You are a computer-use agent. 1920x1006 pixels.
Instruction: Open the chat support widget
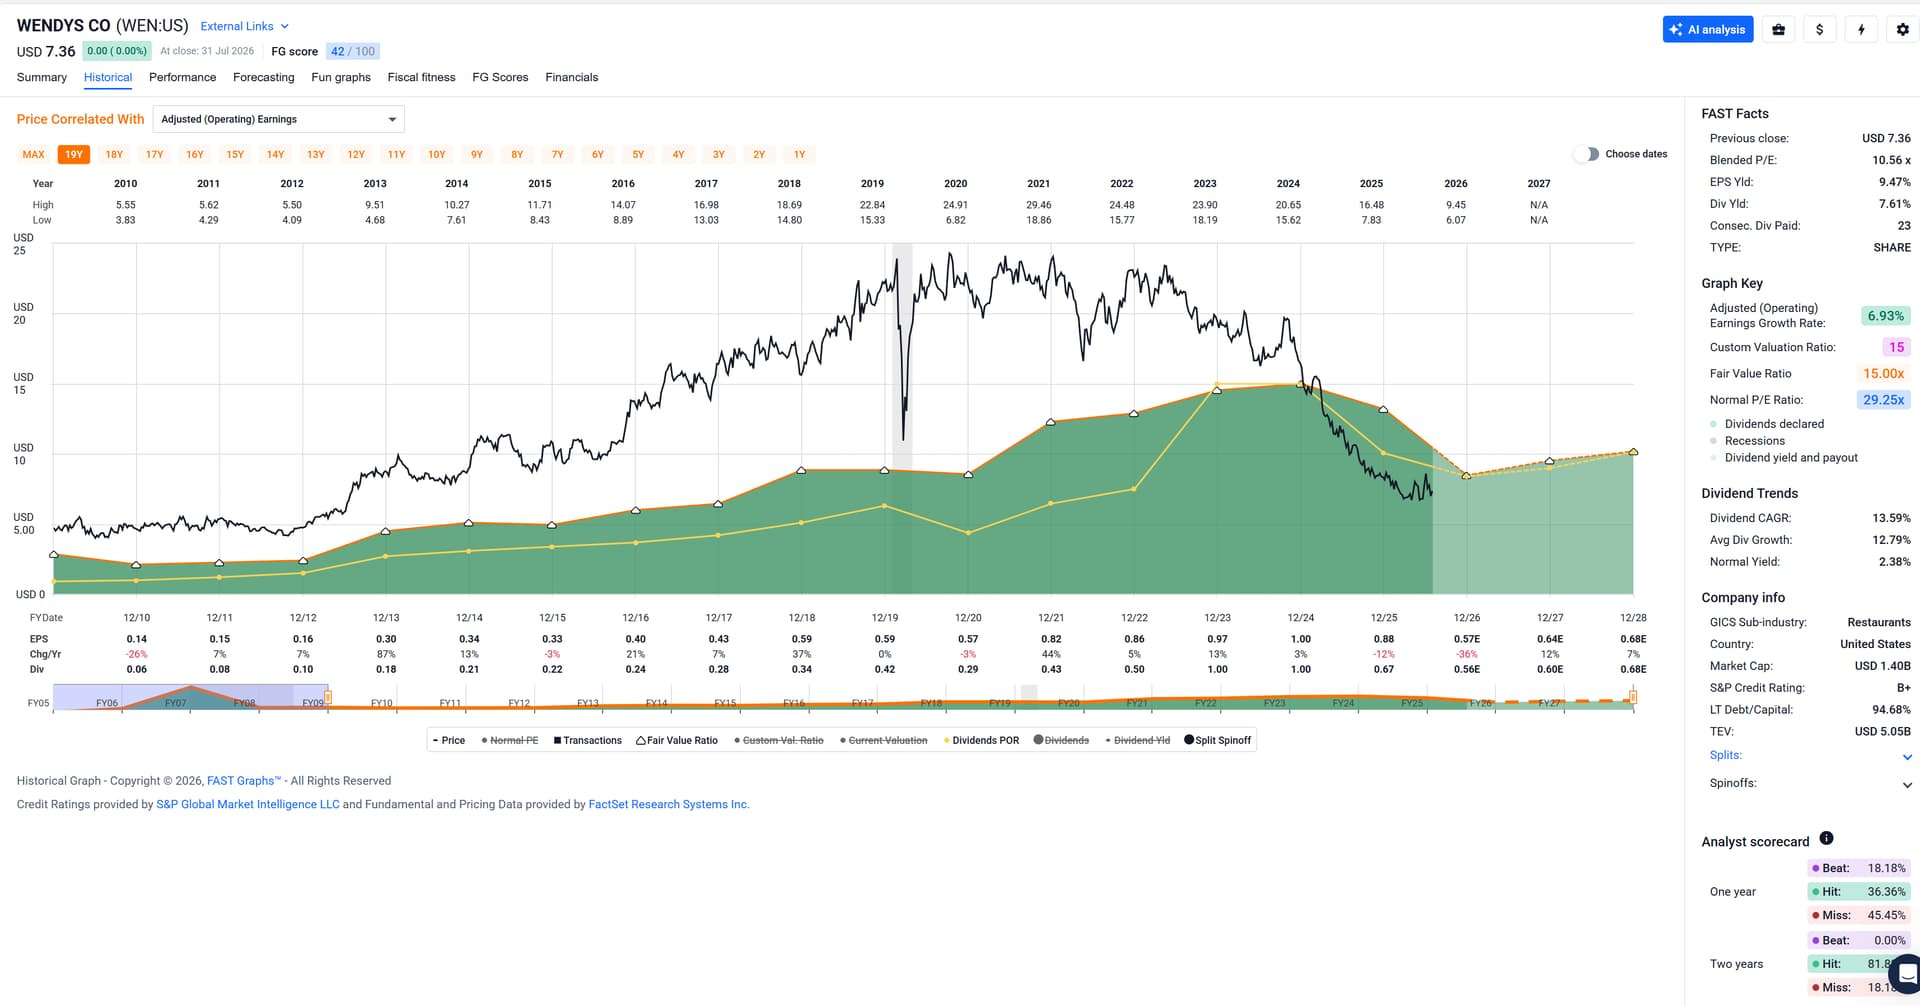click(1906, 973)
